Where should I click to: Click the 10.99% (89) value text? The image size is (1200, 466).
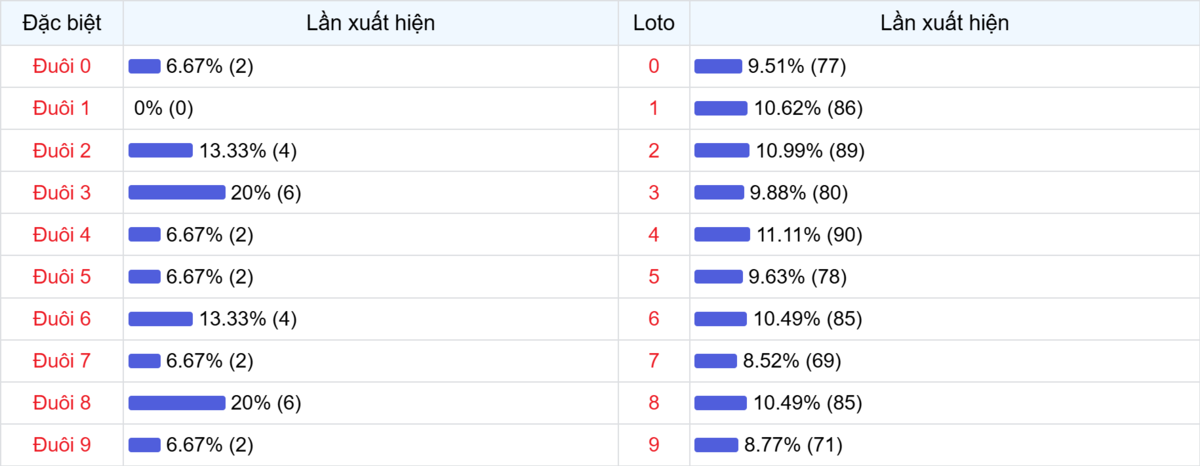(809, 150)
